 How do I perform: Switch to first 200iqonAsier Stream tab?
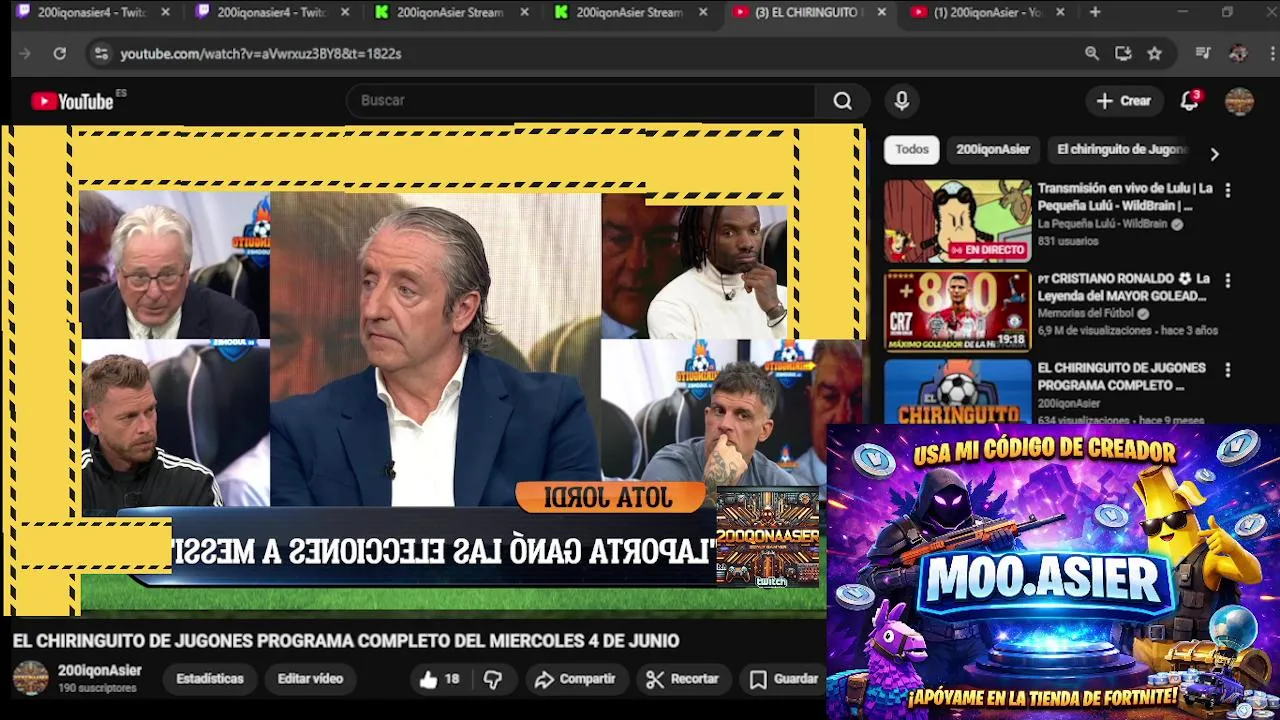coord(450,12)
